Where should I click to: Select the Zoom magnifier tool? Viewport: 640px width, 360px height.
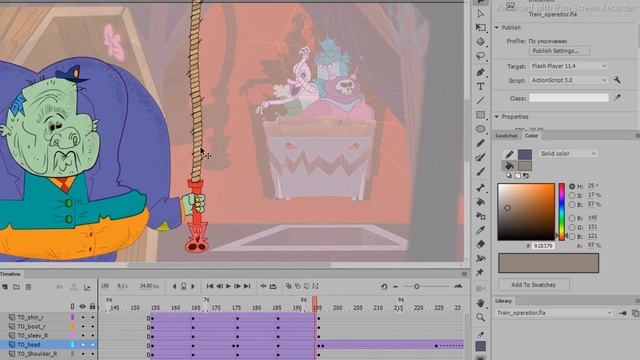coord(481,317)
